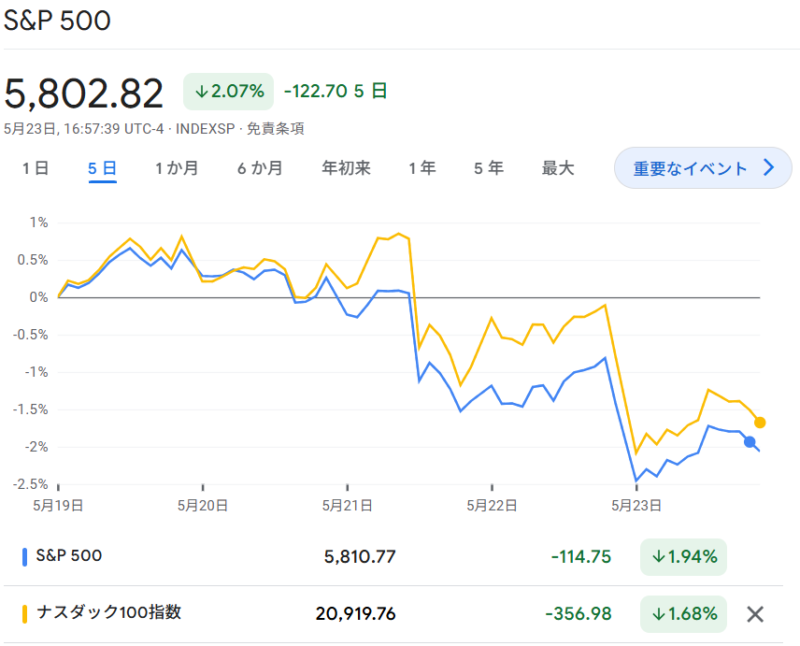Click the -2.5% y-axis label
The image size is (800, 646).
tap(31, 484)
